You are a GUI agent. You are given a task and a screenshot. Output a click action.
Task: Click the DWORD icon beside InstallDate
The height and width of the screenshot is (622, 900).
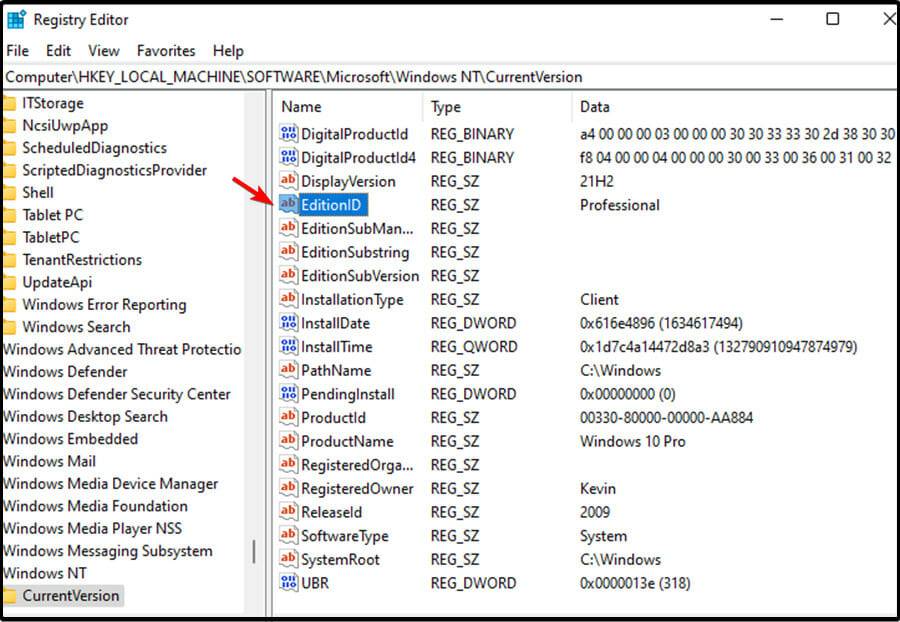(x=289, y=323)
